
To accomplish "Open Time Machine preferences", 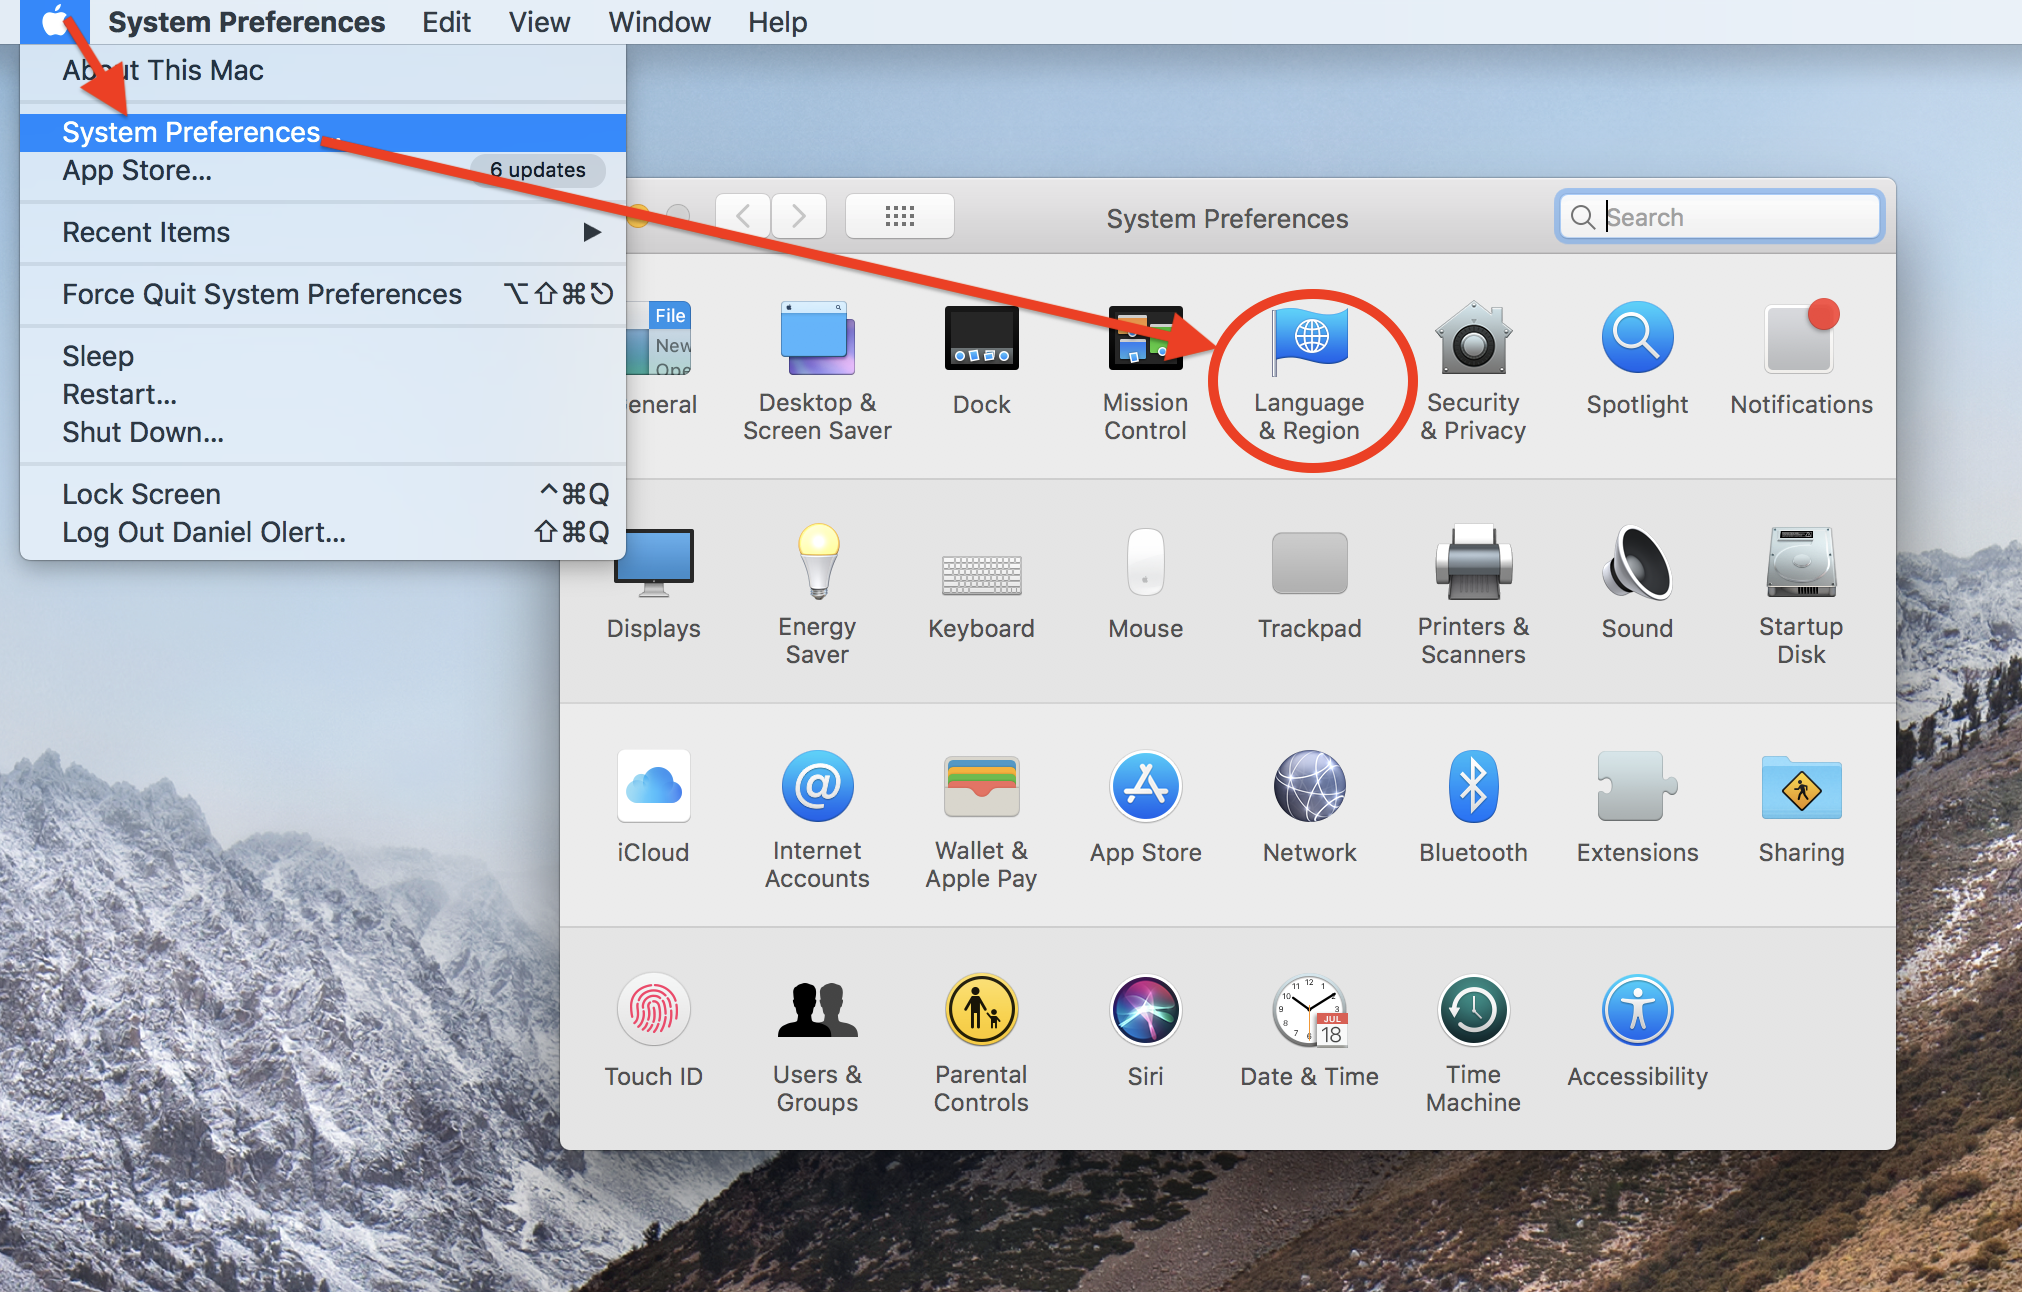I will tap(1473, 1012).
